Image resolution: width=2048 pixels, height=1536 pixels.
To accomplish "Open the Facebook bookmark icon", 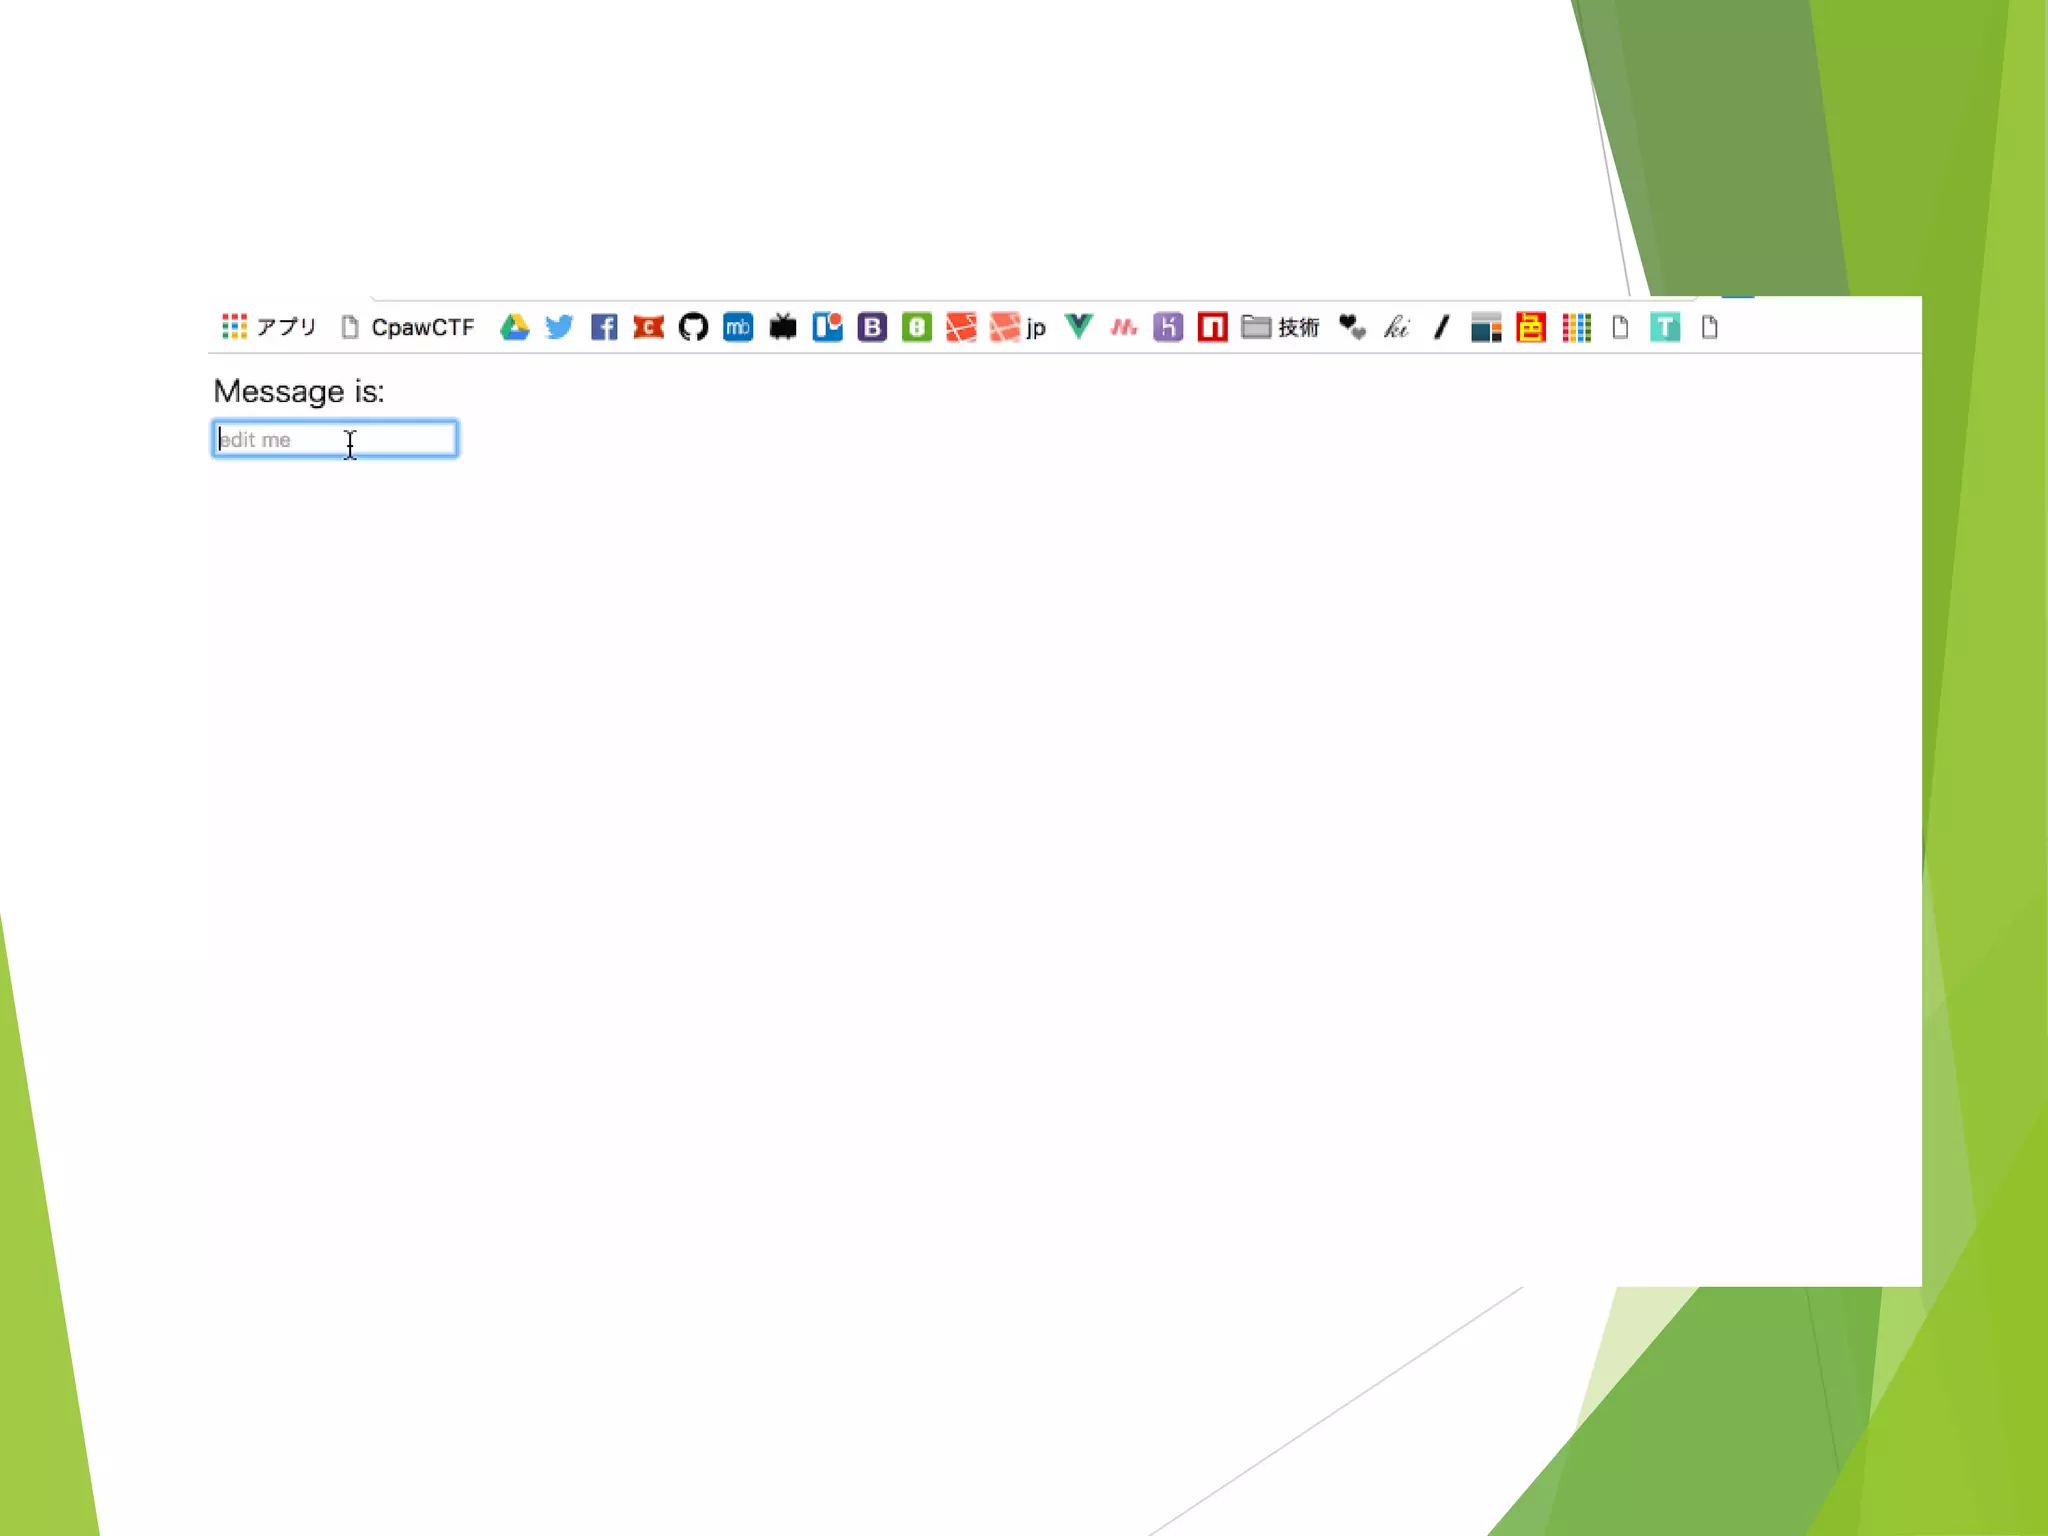I will pos(603,327).
